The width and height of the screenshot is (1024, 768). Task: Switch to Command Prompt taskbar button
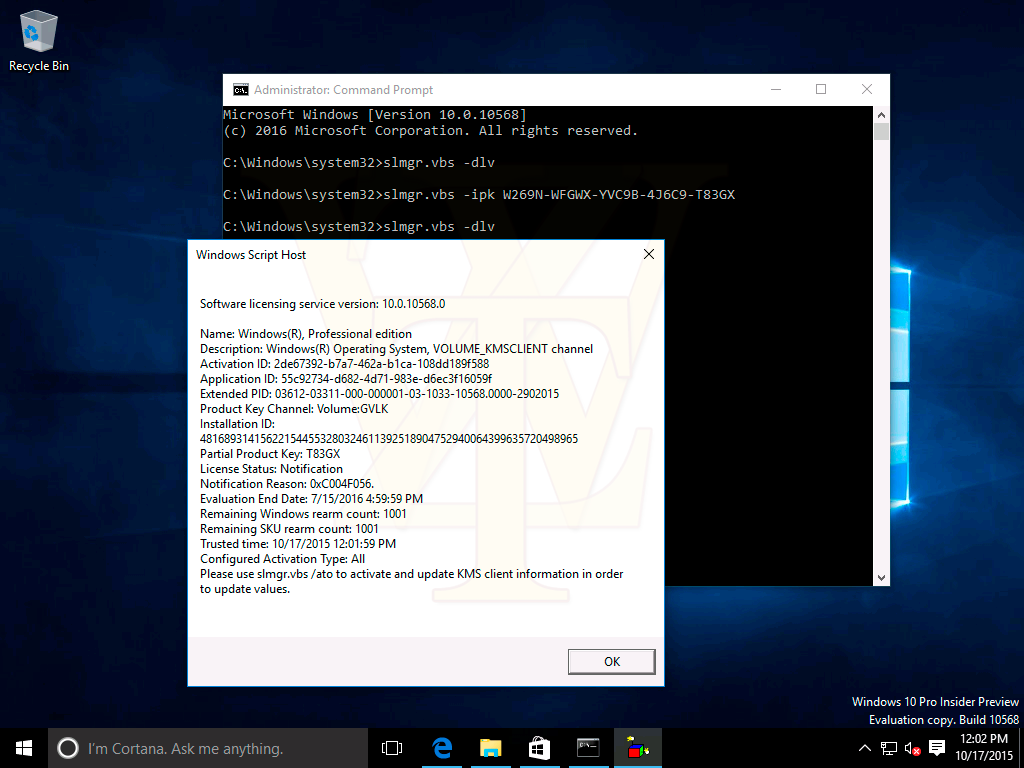tap(588, 748)
